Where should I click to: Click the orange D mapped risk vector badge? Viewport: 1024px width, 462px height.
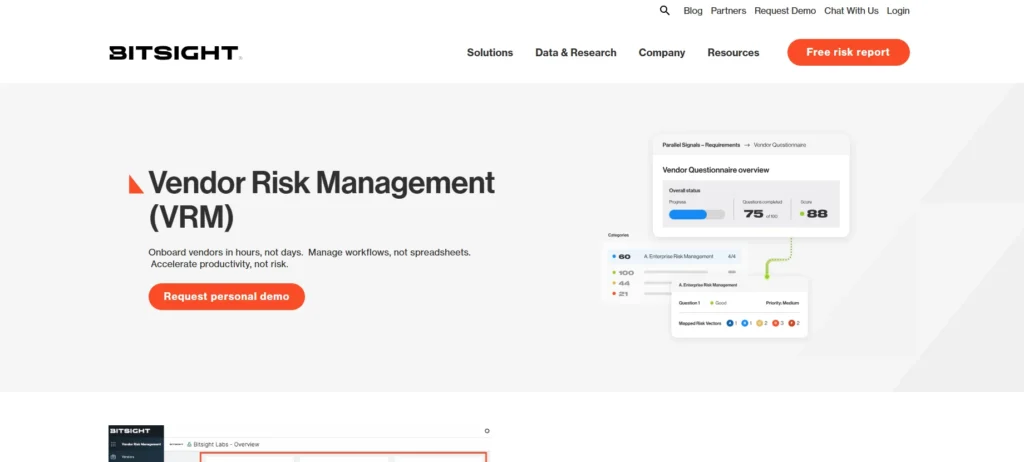775,323
